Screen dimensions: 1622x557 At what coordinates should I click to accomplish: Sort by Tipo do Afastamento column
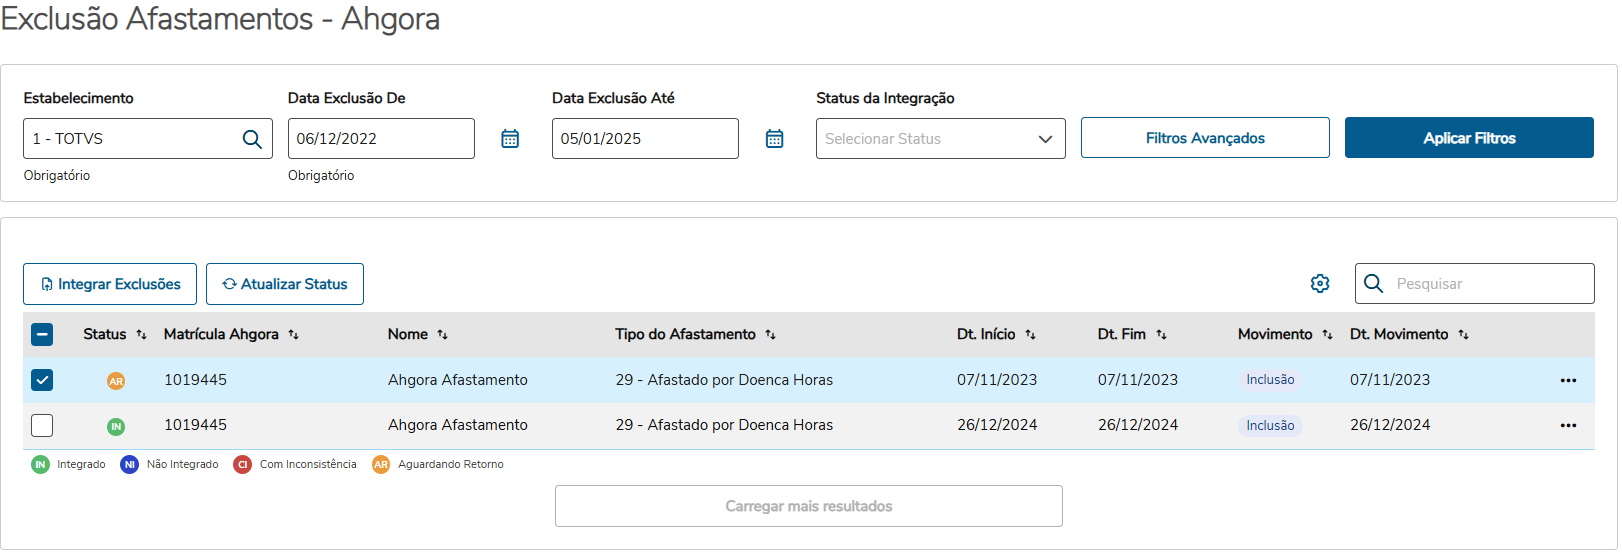[770, 335]
